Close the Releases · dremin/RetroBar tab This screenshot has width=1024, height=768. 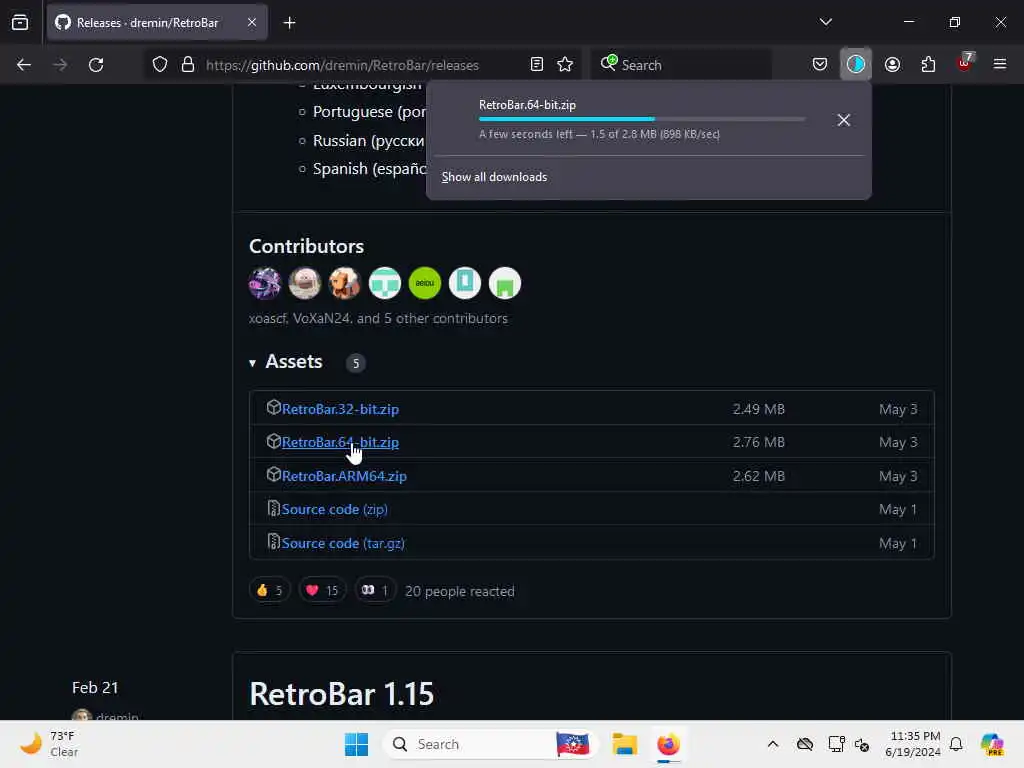click(x=252, y=23)
